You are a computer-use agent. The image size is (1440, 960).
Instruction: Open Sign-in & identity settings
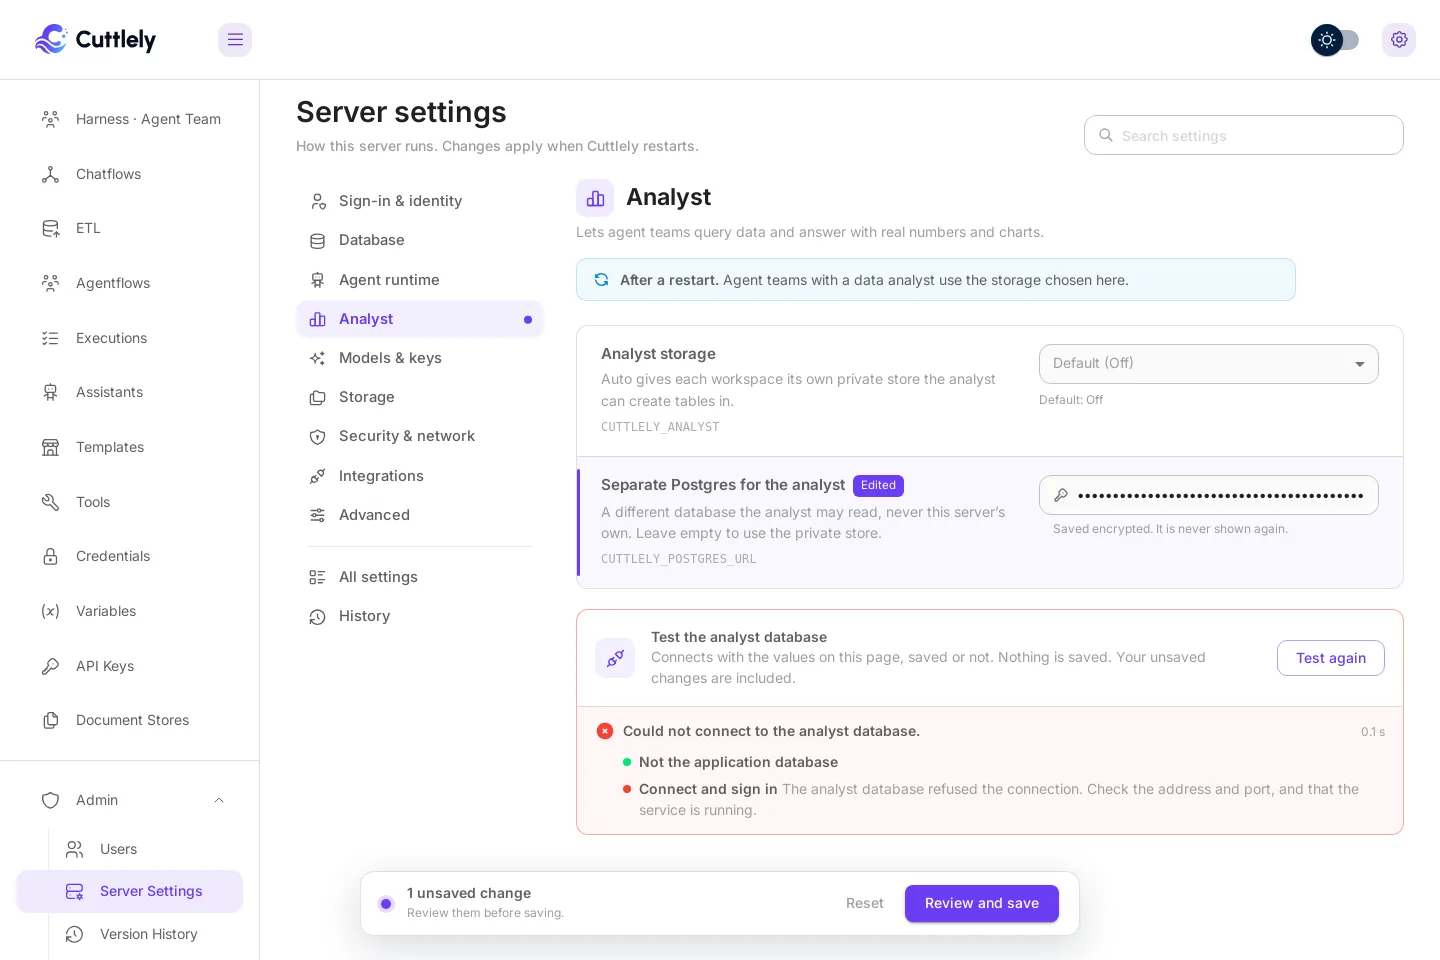pos(420,201)
